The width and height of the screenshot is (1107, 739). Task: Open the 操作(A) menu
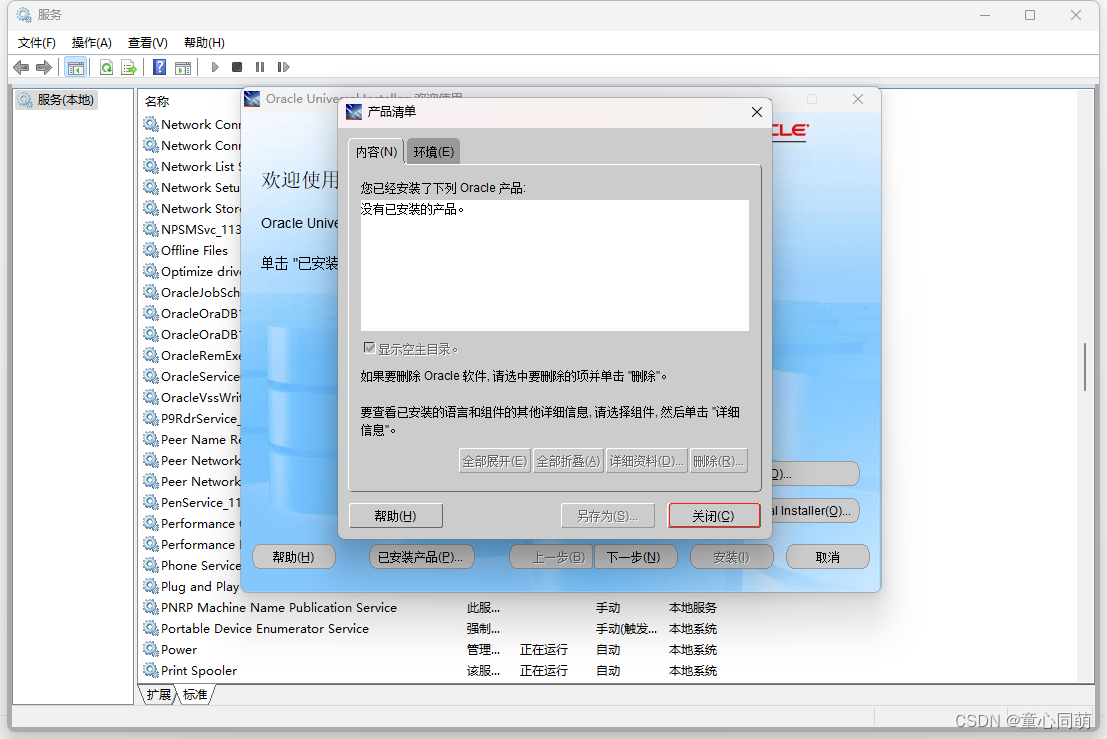click(92, 42)
